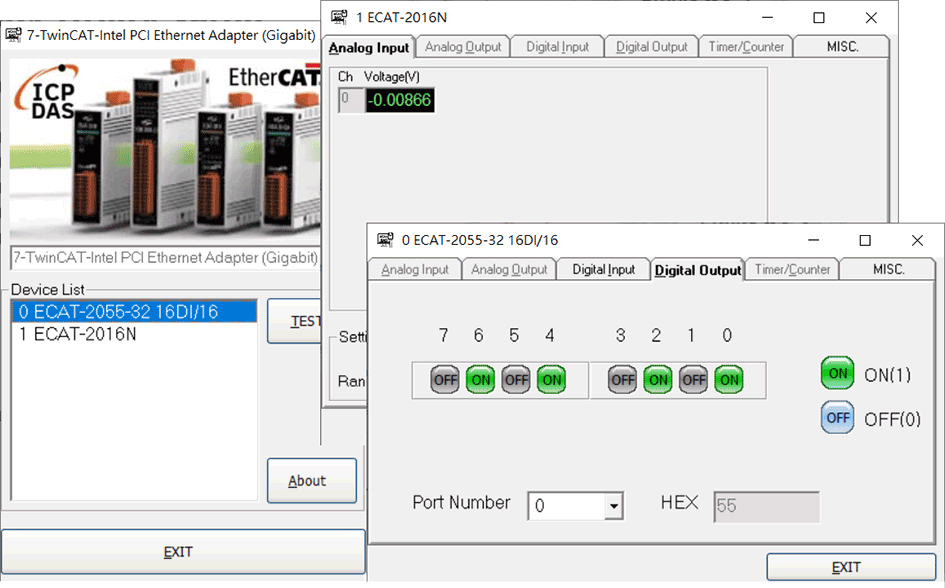945x588 pixels.
Task: Open MISC. tab in ECAT-2055-32 window
Action: pyautogui.click(x=888, y=269)
